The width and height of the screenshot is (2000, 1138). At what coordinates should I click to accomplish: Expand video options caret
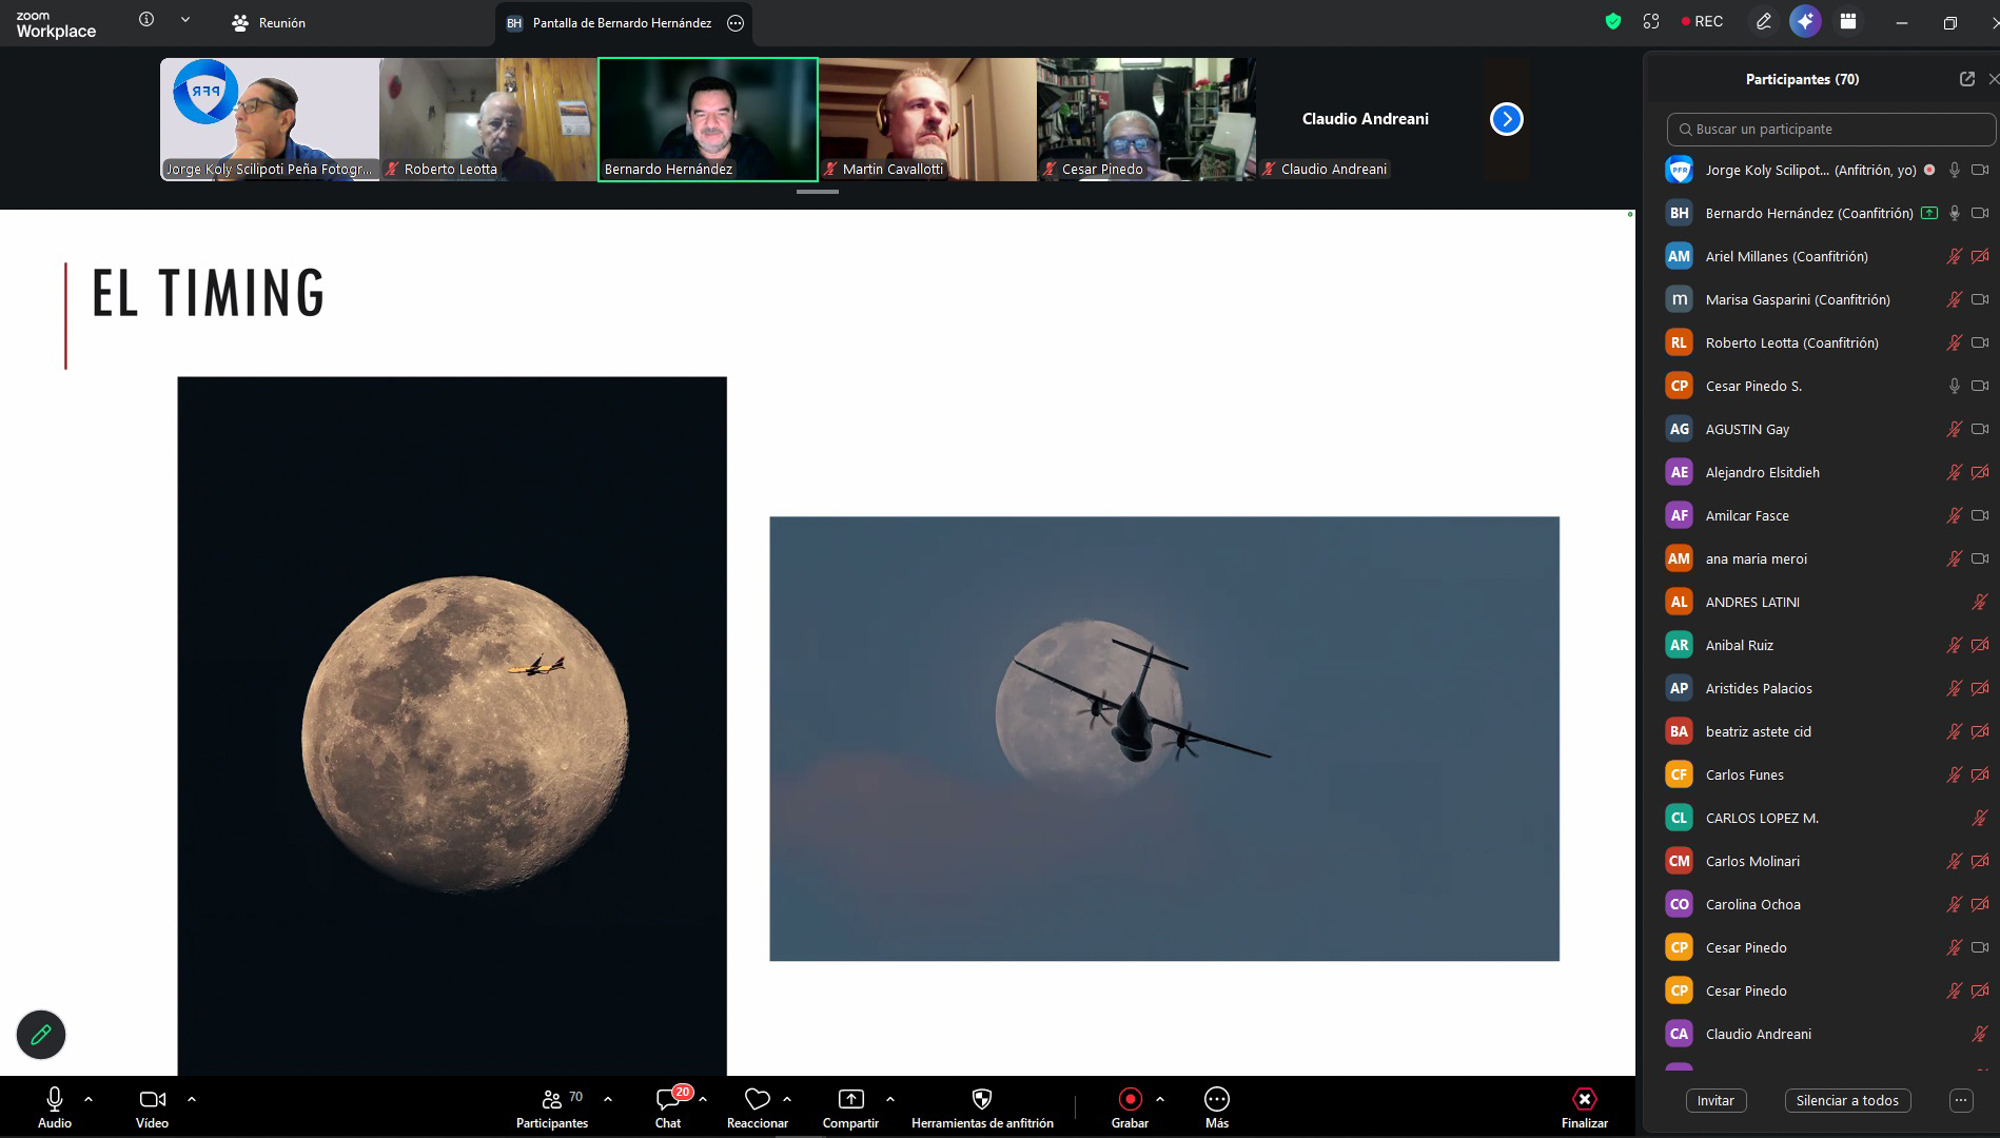coord(192,1099)
